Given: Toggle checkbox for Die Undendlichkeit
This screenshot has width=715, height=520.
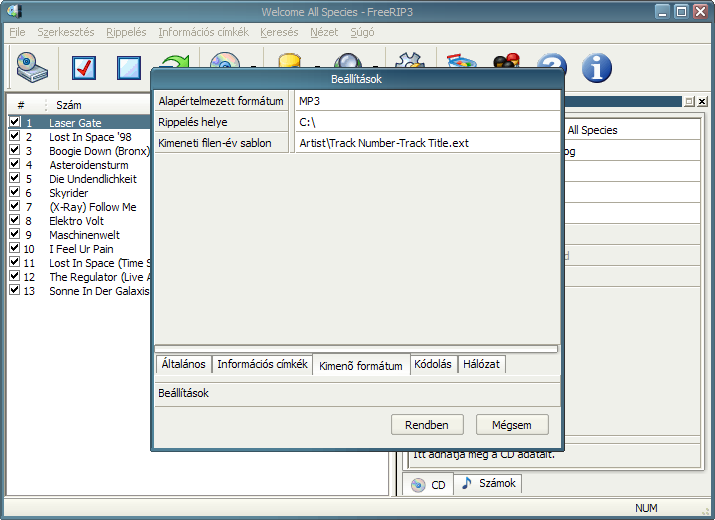Looking at the screenshot, I should click(15, 177).
